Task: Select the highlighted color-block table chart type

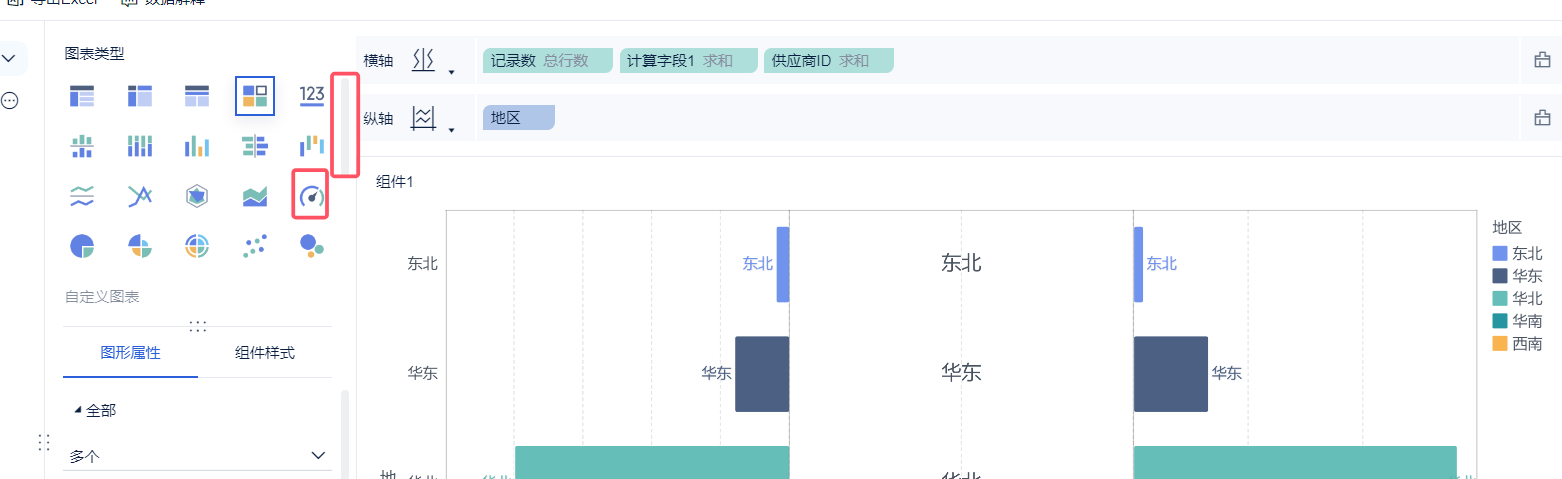Action: pyautogui.click(x=255, y=96)
